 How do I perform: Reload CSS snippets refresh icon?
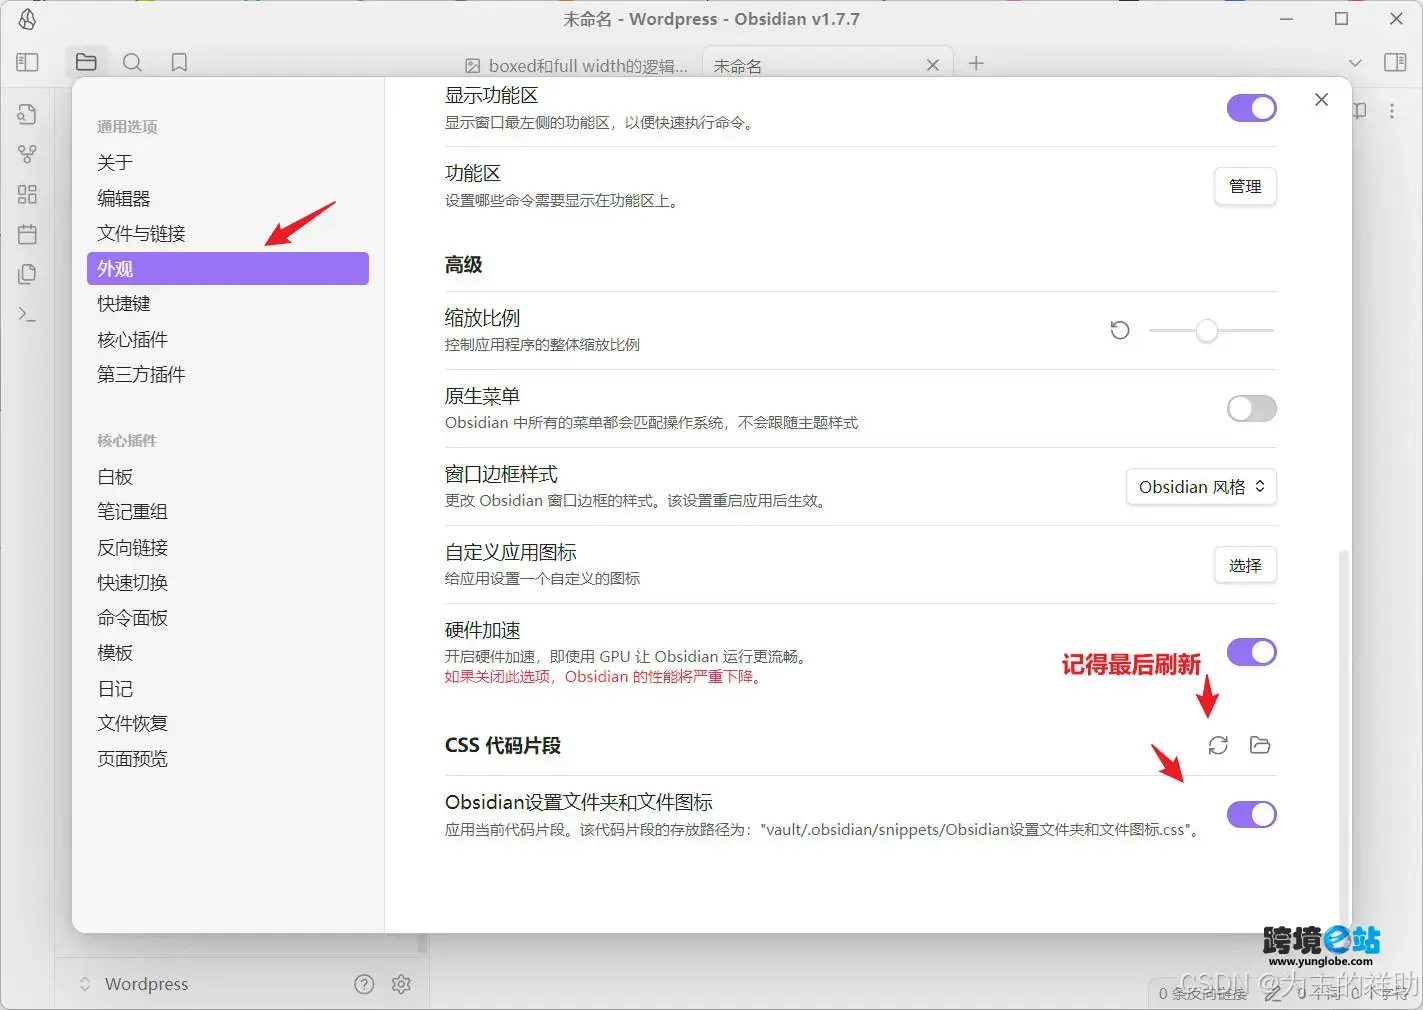pos(1218,745)
